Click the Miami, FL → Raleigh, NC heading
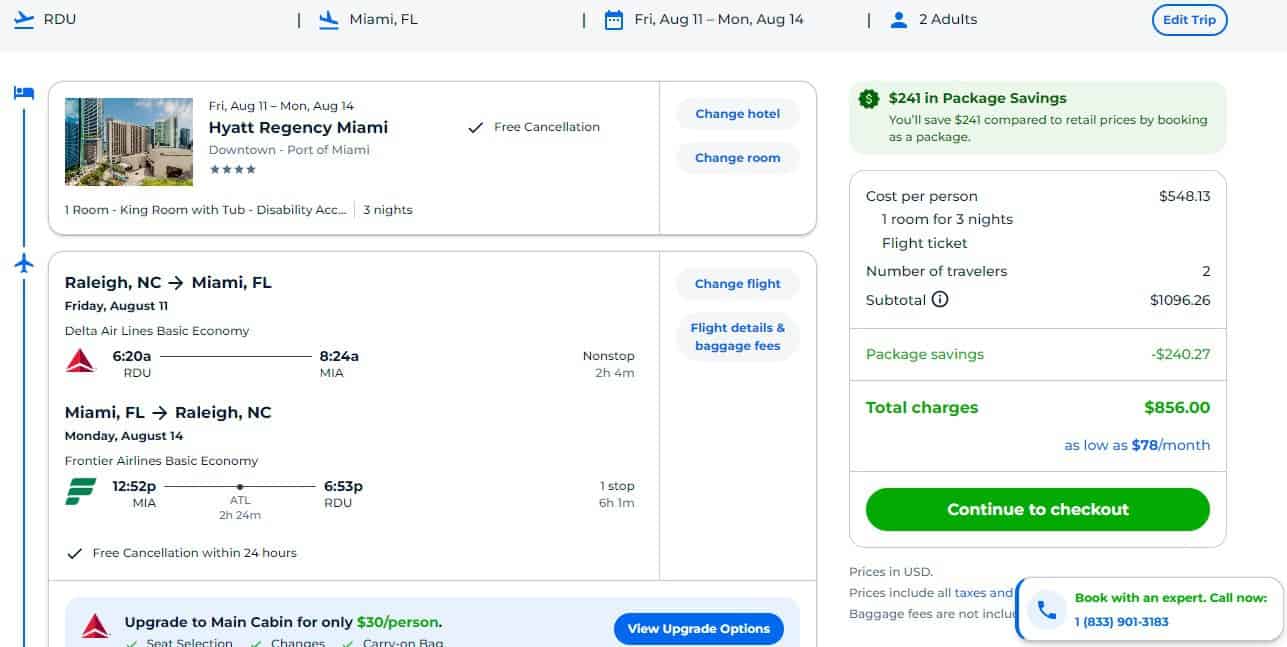Image resolution: width=1287 pixels, height=647 pixels. tap(168, 413)
